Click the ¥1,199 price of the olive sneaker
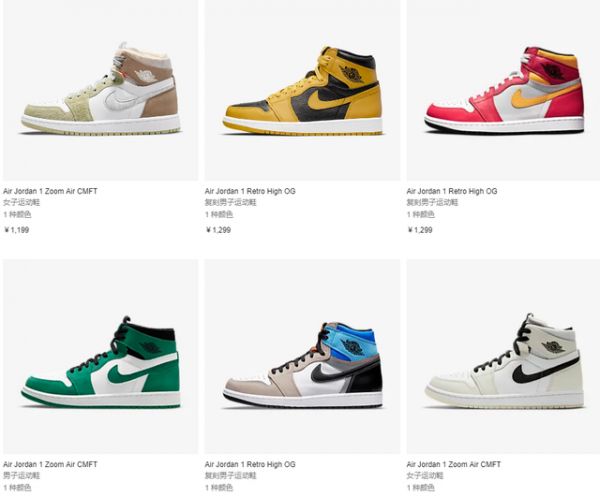 16,230
